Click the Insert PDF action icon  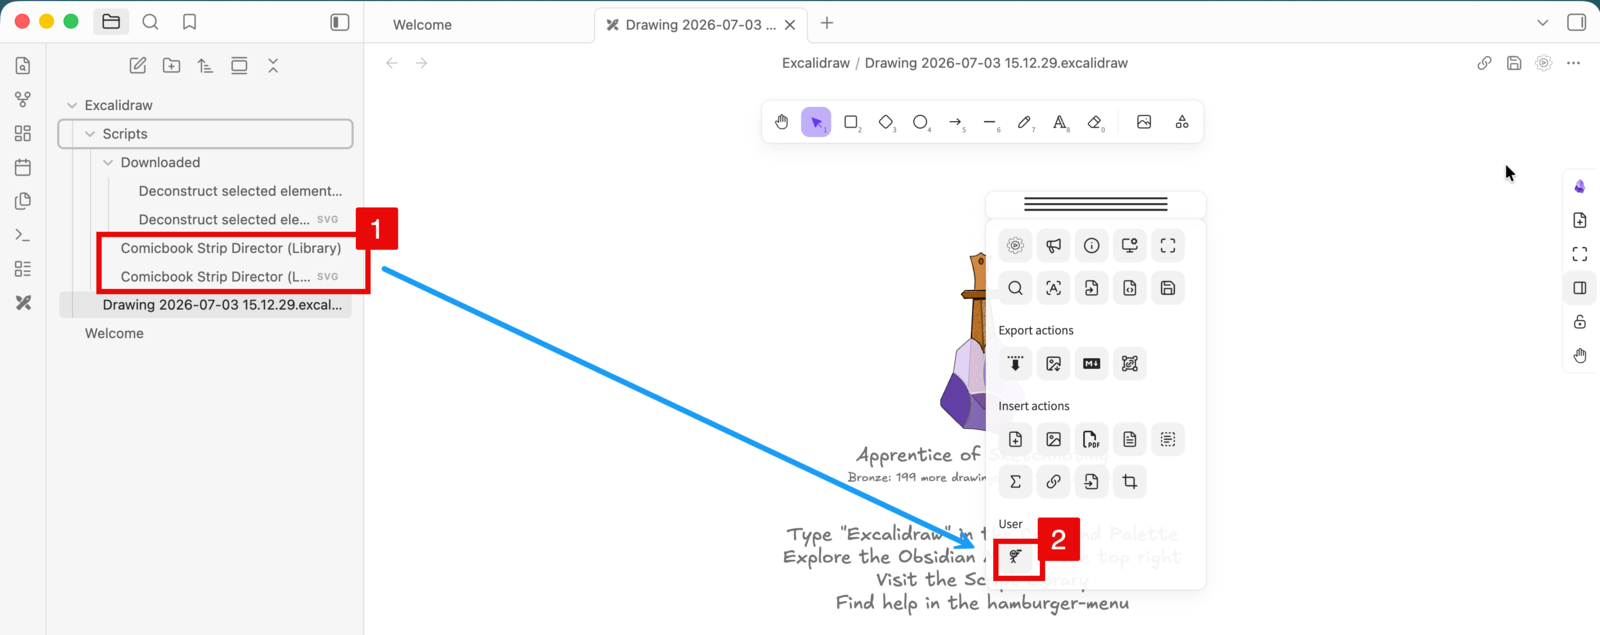(1091, 440)
